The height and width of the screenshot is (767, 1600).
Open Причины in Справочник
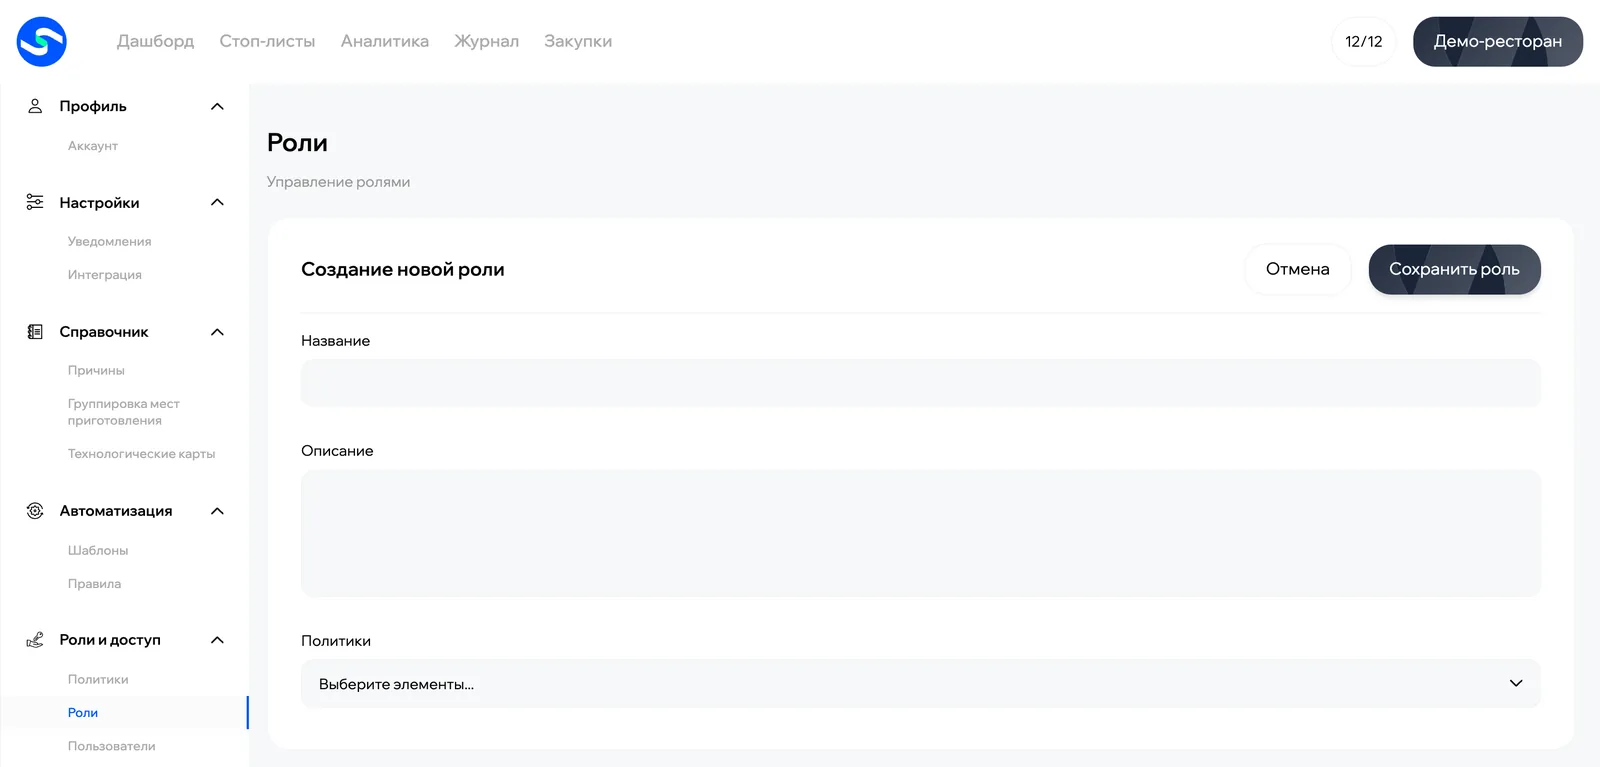point(96,371)
